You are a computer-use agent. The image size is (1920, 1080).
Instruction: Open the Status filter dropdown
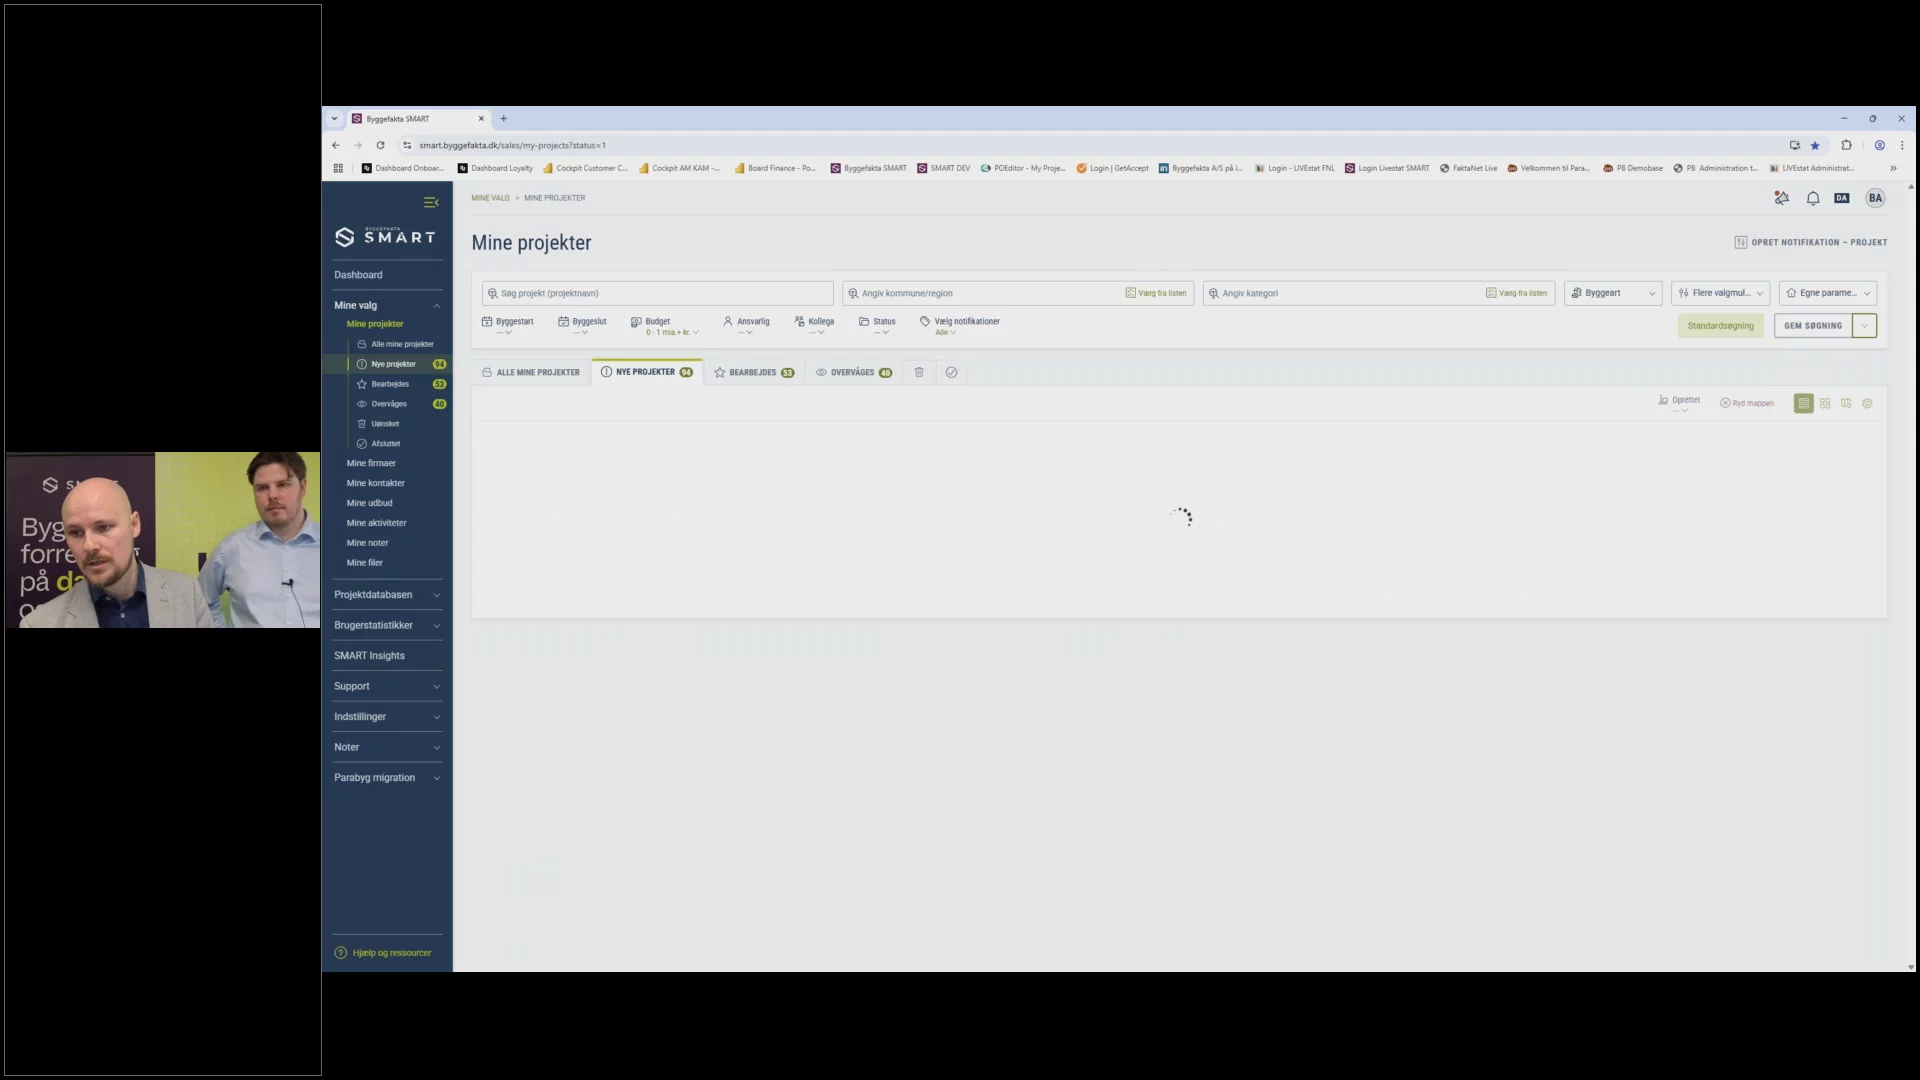pos(877,326)
